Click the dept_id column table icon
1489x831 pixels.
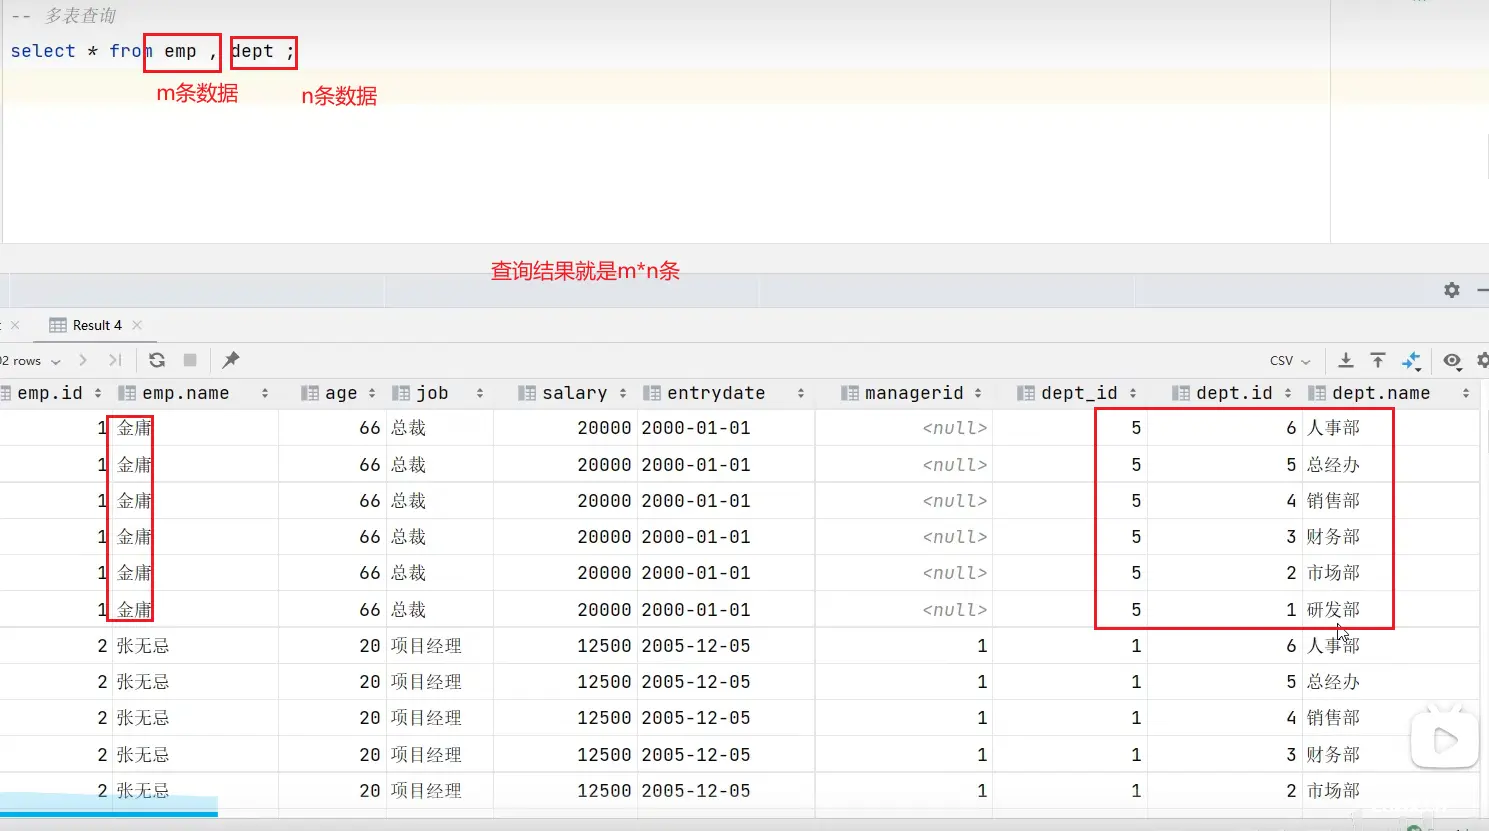coord(1026,394)
